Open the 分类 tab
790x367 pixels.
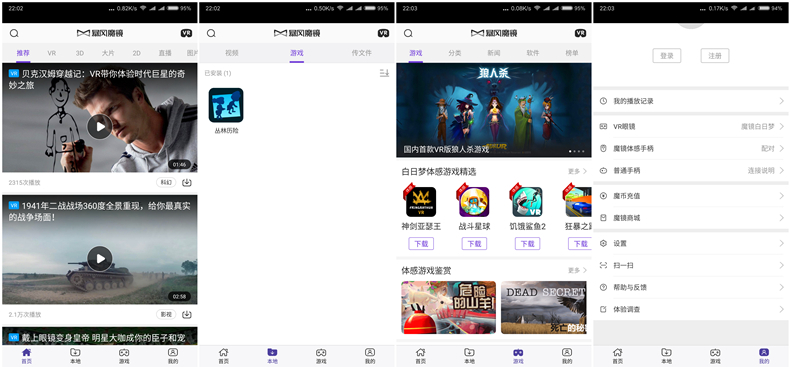(455, 53)
